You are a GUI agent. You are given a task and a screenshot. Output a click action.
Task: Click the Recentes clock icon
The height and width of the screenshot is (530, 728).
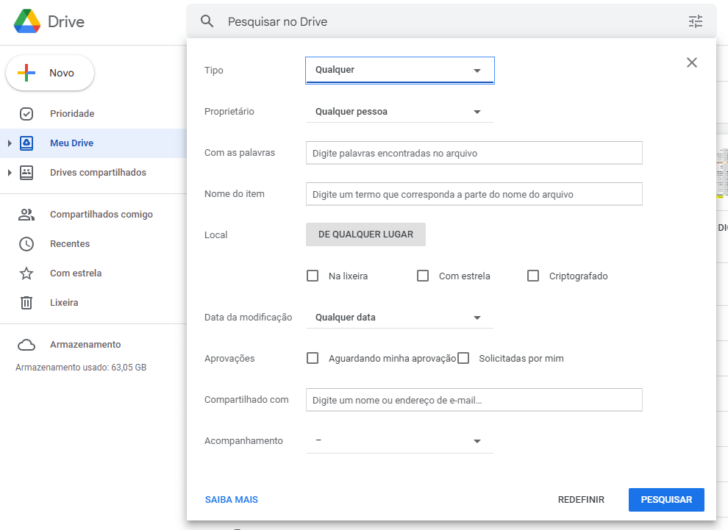coord(26,244)
